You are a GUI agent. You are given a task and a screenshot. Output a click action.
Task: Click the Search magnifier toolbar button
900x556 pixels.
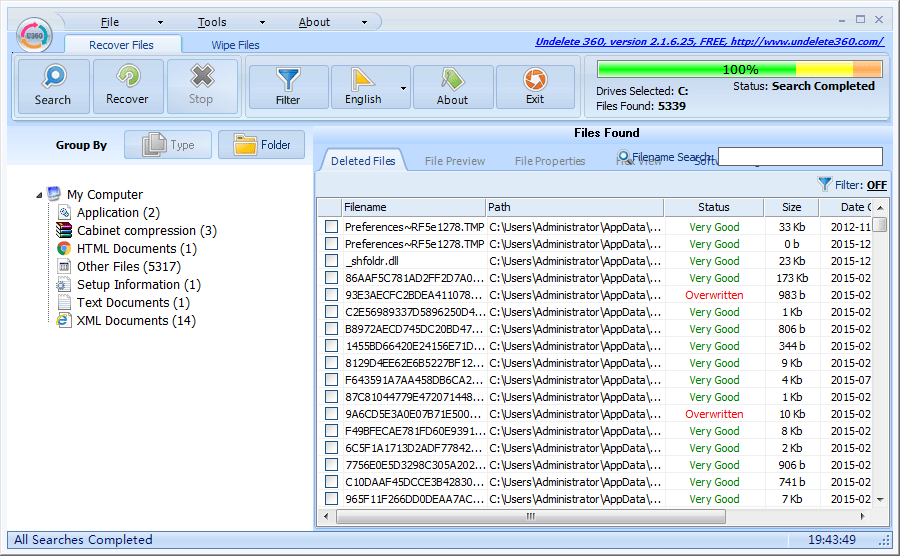pos(53,86)
